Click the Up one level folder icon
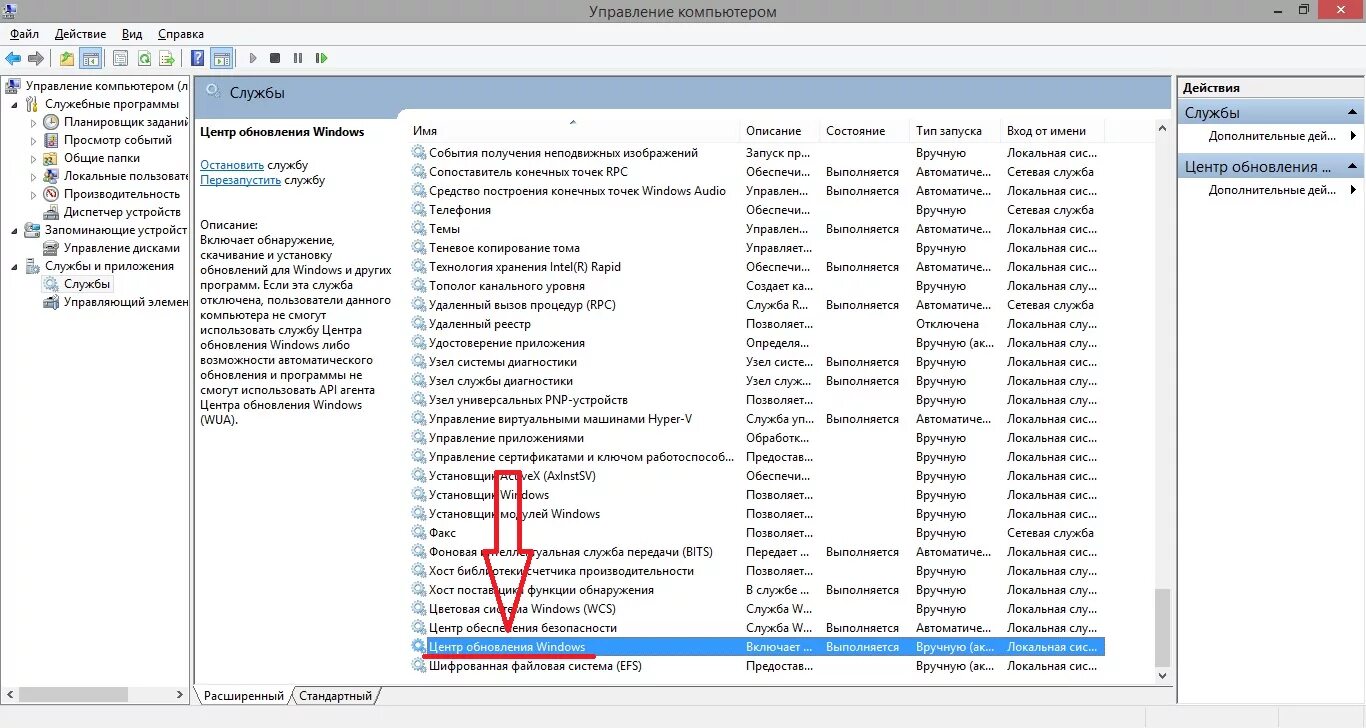Image resolution: width=1366 pixels, height=728 pixels. [67, 59]
